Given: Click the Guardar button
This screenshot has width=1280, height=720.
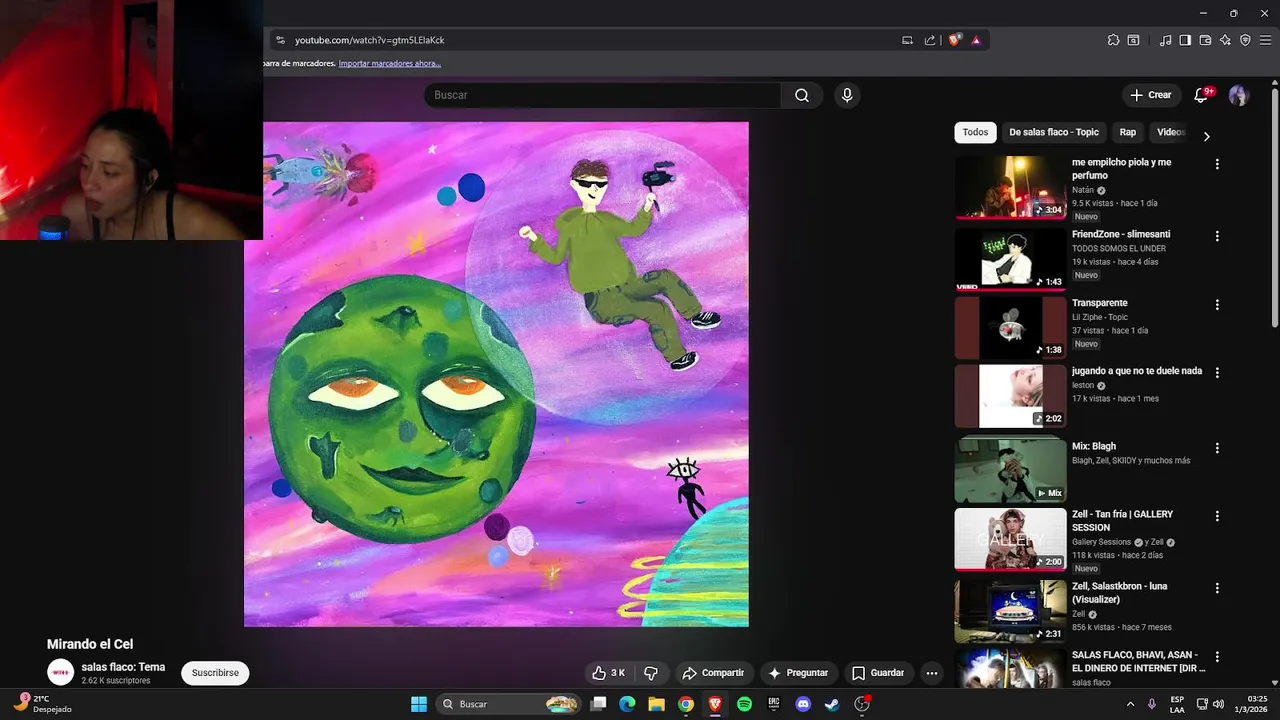Looking at the screenshot, I should (x=878, y=673).
